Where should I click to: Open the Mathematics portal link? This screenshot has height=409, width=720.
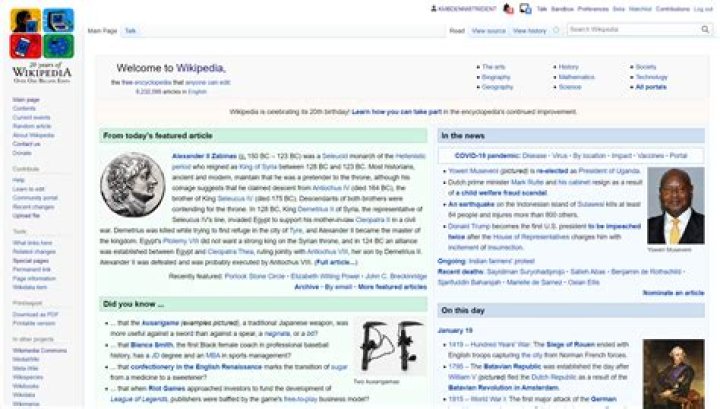[x=576, y=77]
